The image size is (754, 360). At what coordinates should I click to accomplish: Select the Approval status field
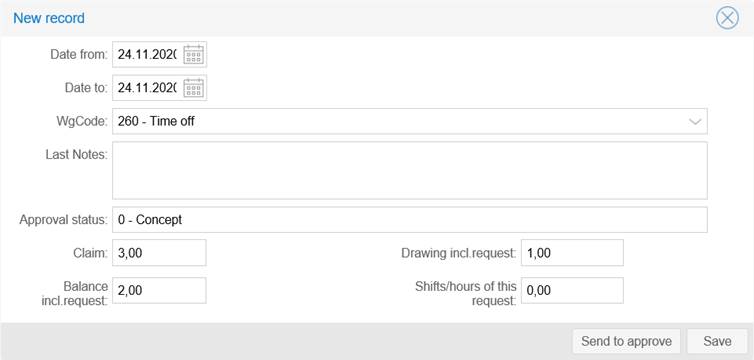coord(410,220)
